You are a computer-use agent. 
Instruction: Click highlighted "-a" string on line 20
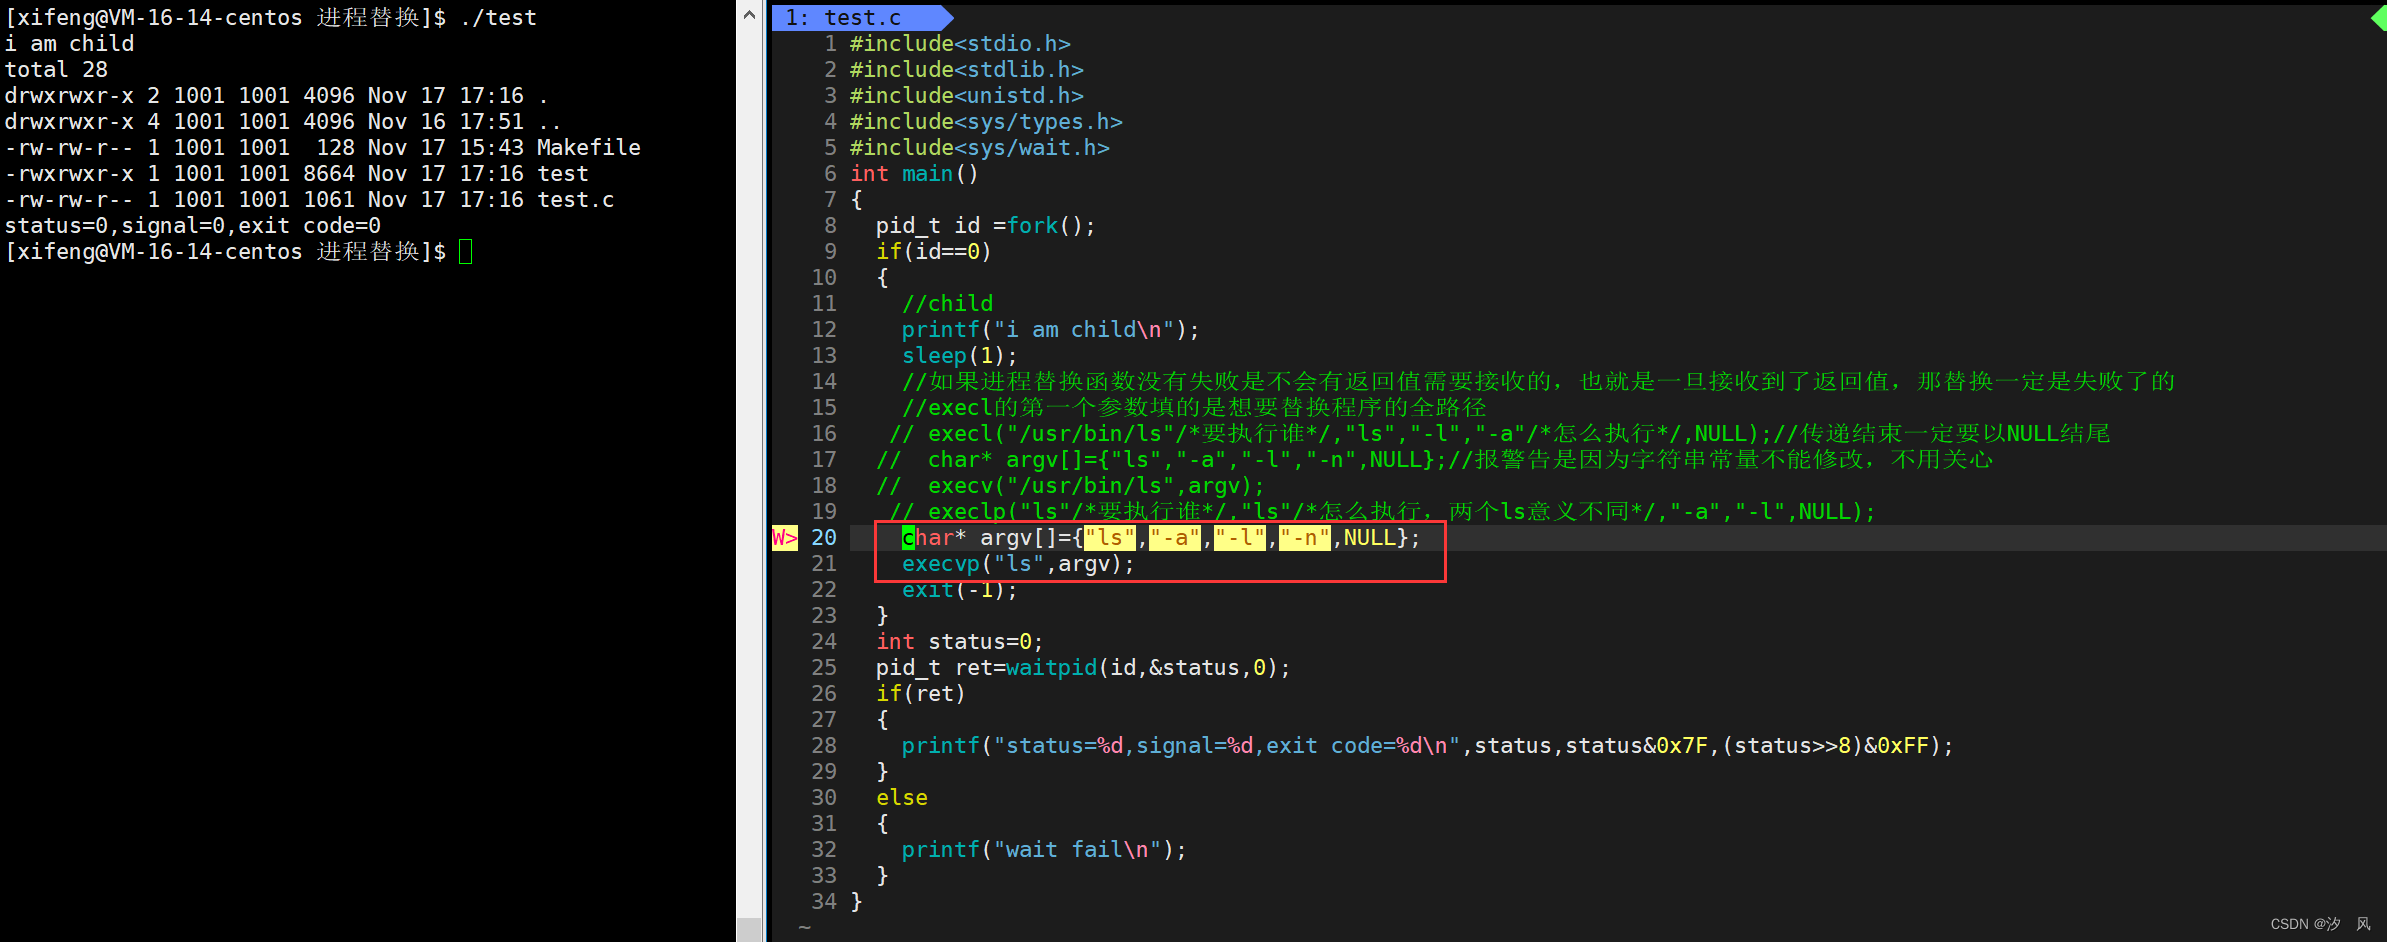click(x=1175, y=538)
